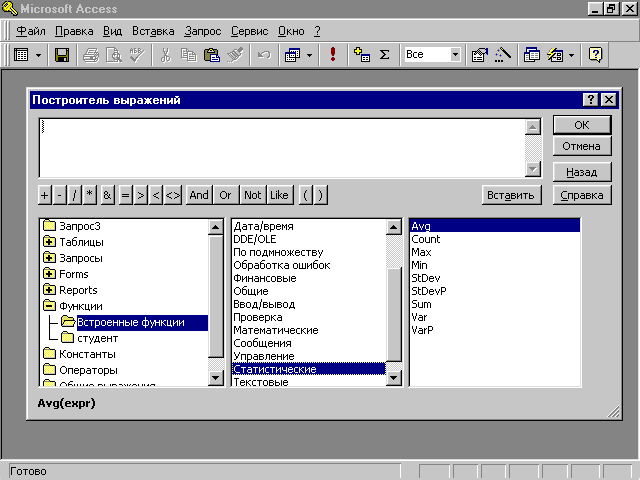Click the Format Painter brush icon
Screen dimensions: 640x480
[x=235, y=55]
